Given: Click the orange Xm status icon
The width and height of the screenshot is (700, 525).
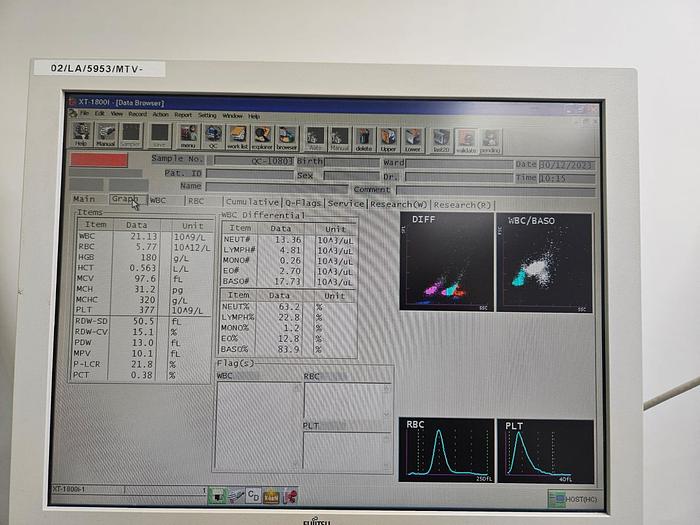Looking at the screenshot, I should 271,496.
